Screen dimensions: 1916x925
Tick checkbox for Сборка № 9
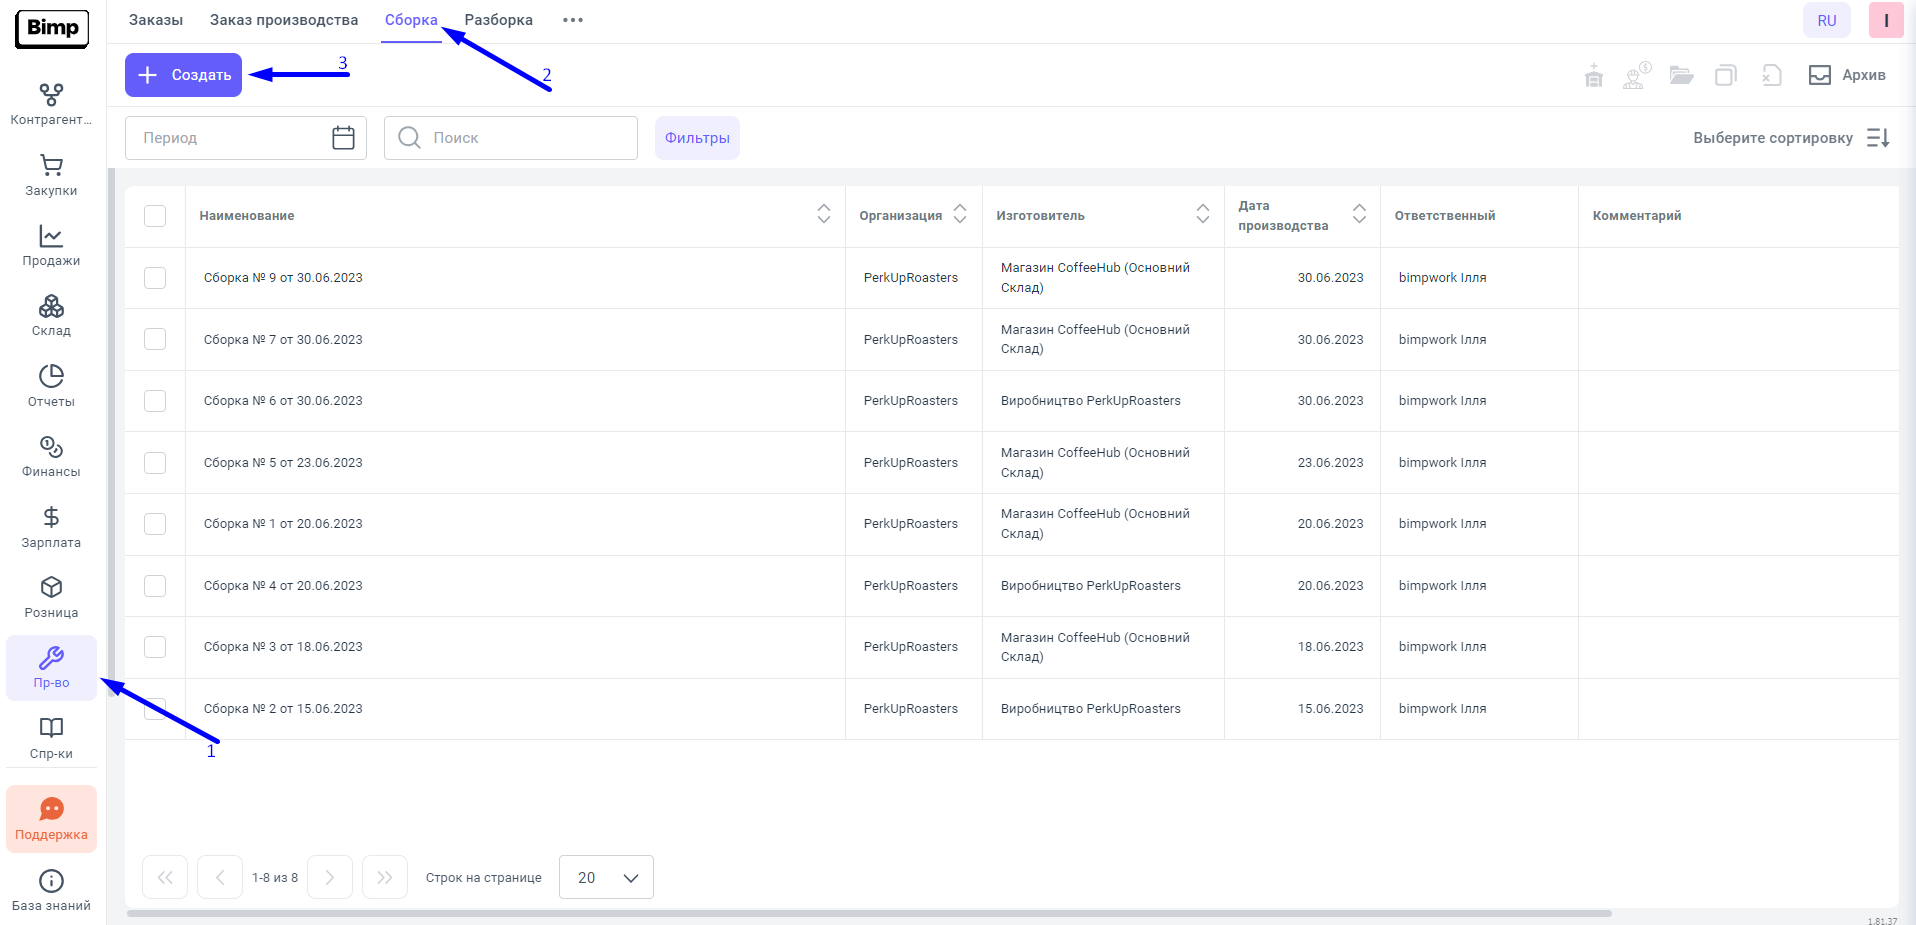pos(155,278)
